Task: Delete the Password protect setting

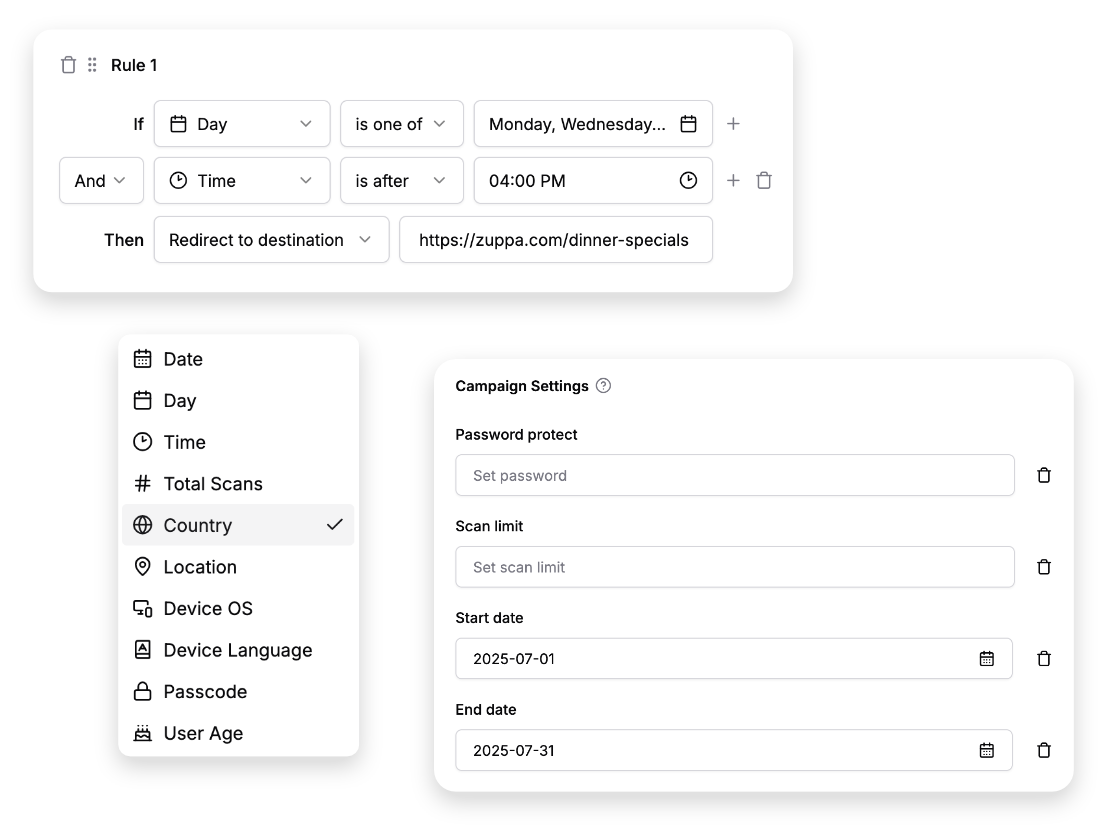Action: [1044, 476]
